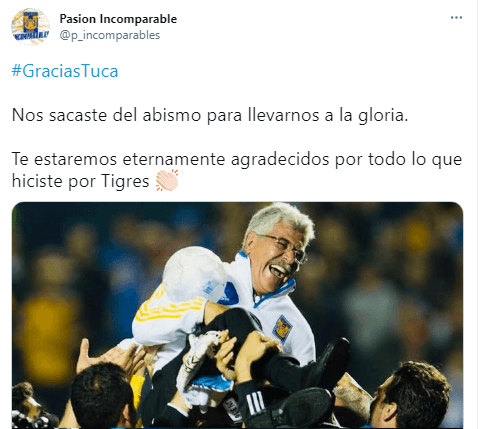Image resolution: width=480 pixels, height=429 pixels.
Task: Click the white soccer ball in the photo
Action: [194, 274]
